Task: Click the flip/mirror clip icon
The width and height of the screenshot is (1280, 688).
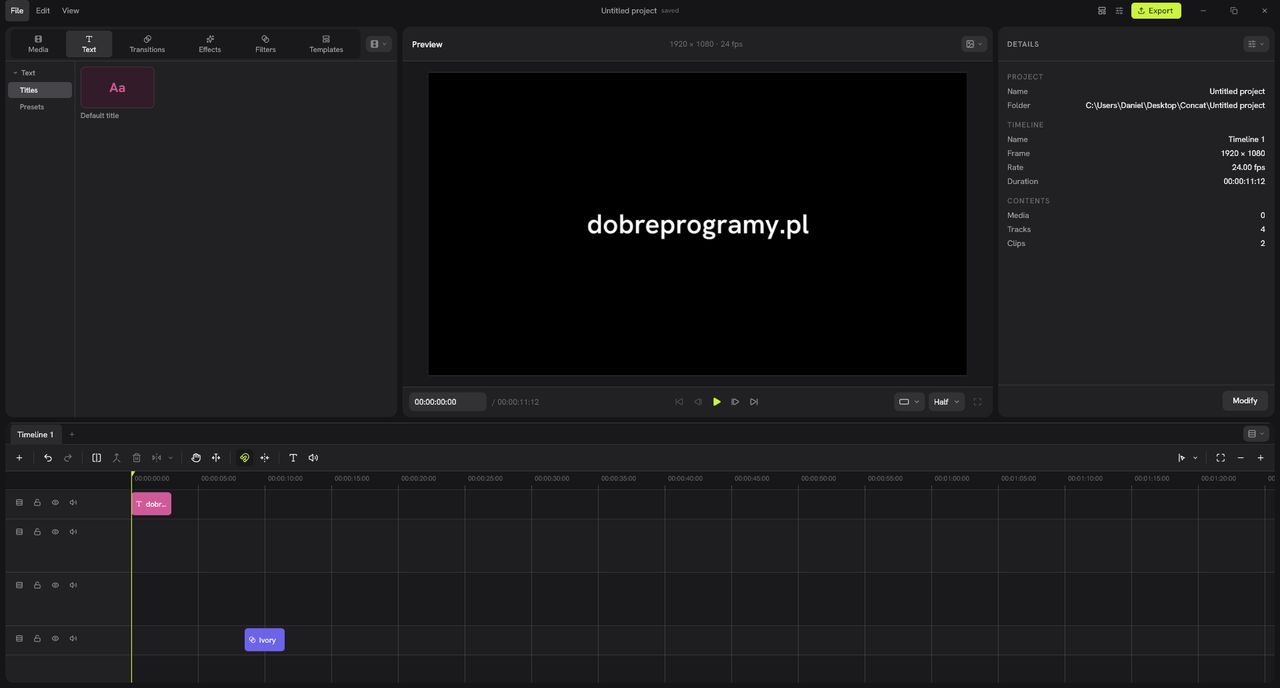Action: click(157, 458)
